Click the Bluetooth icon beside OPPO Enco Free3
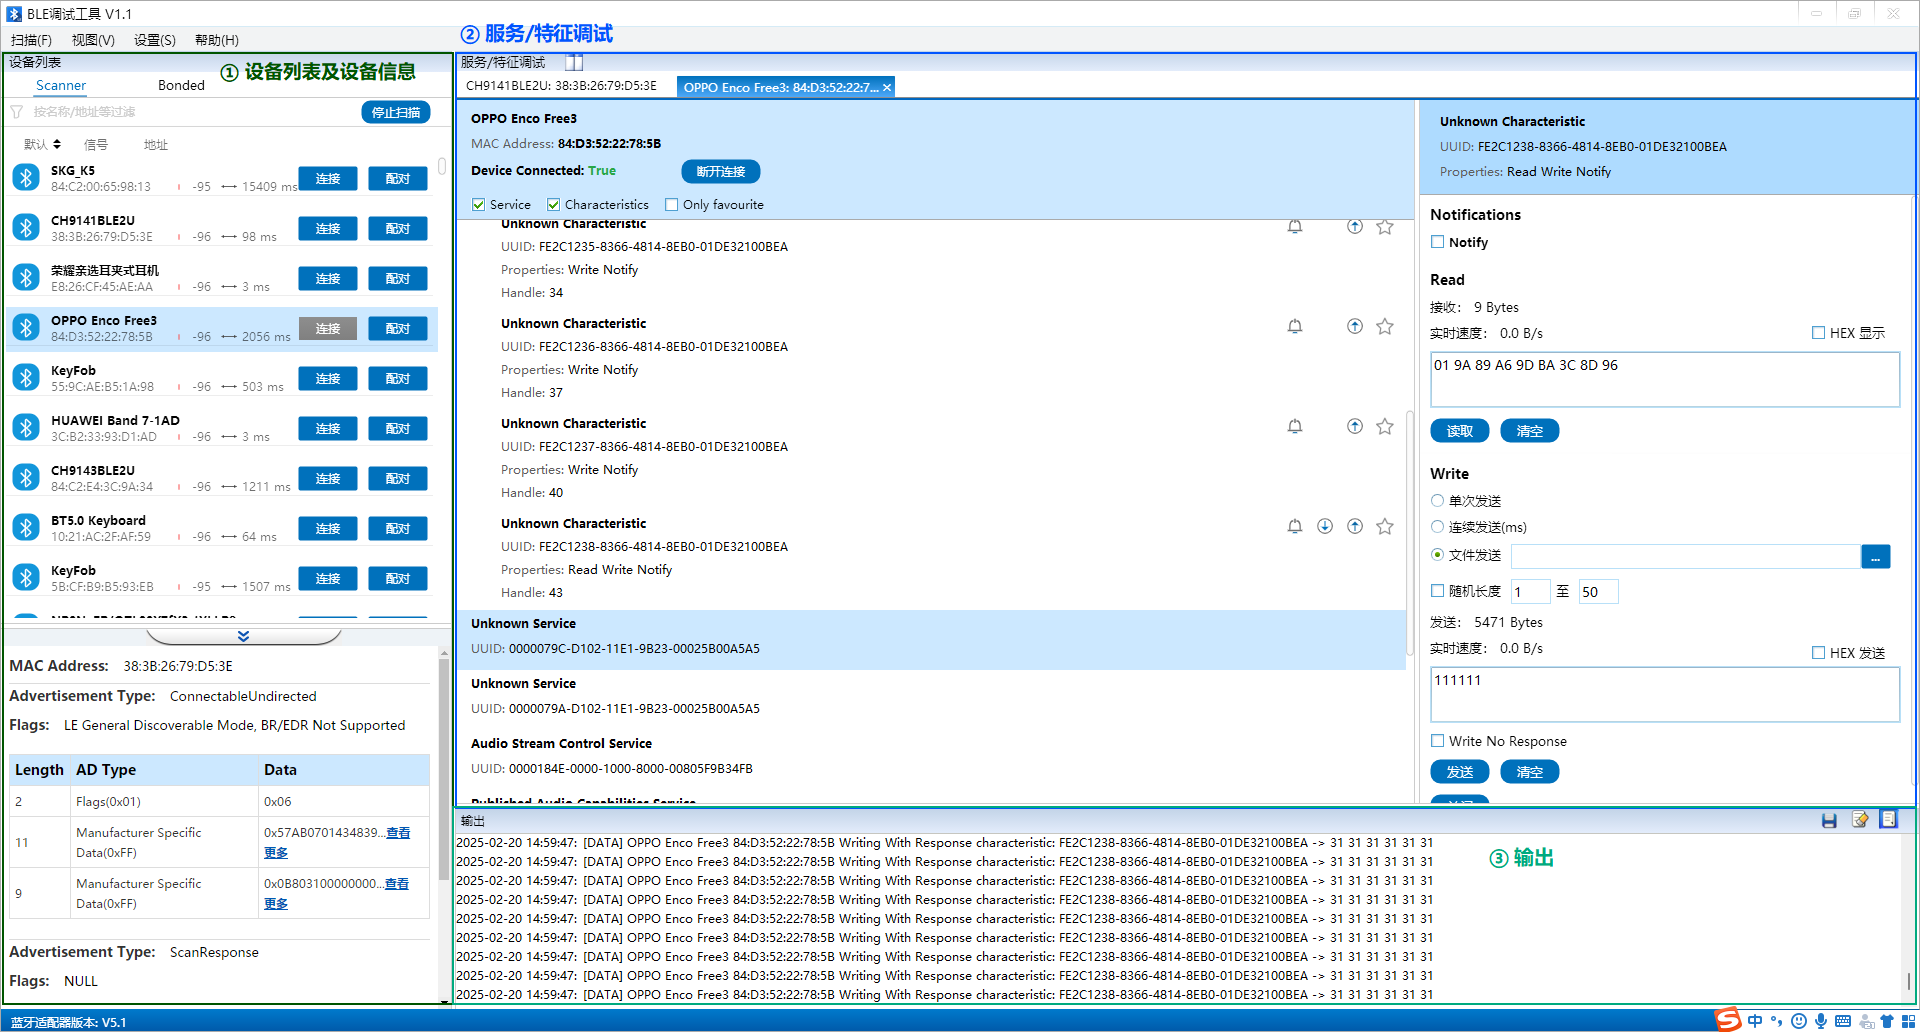The width and height of the screenshot is (1920, 1032). click(x=25, y=326)
